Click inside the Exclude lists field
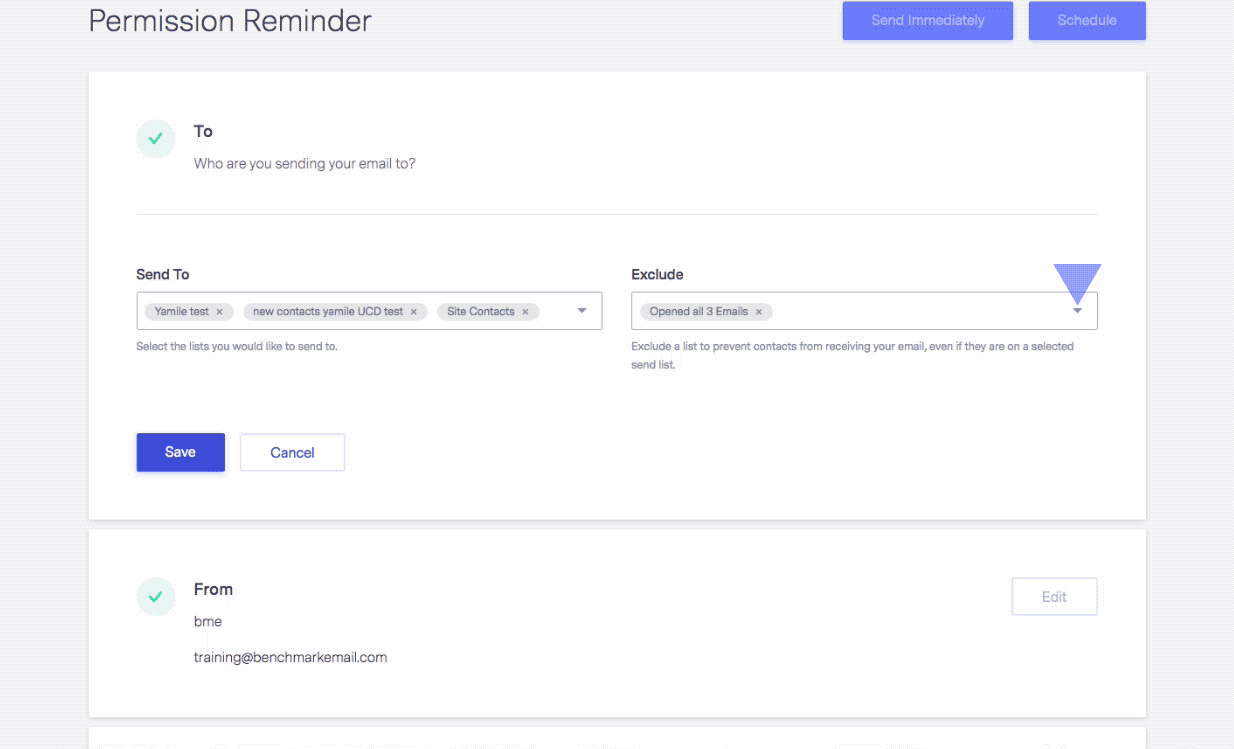 864,311
